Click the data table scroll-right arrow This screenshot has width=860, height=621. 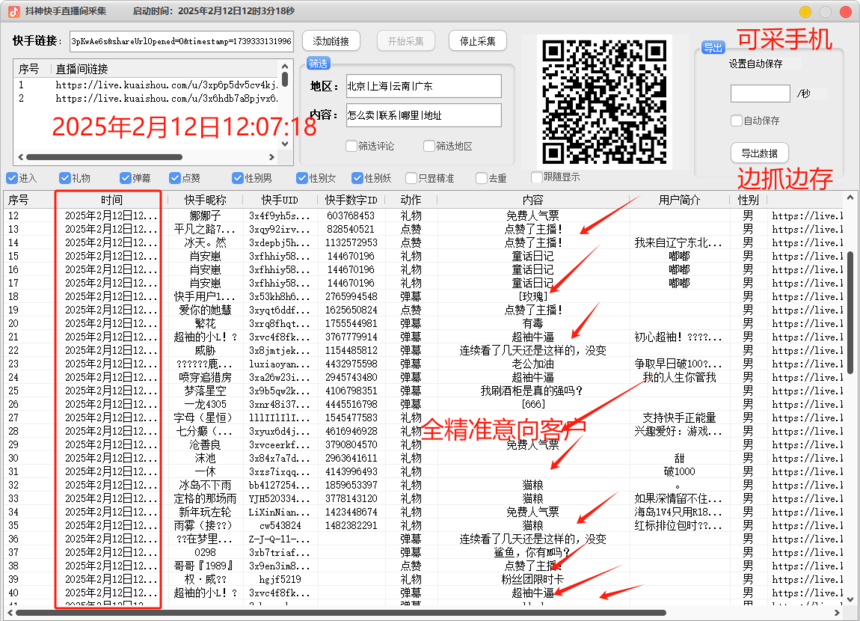(837, 613)
